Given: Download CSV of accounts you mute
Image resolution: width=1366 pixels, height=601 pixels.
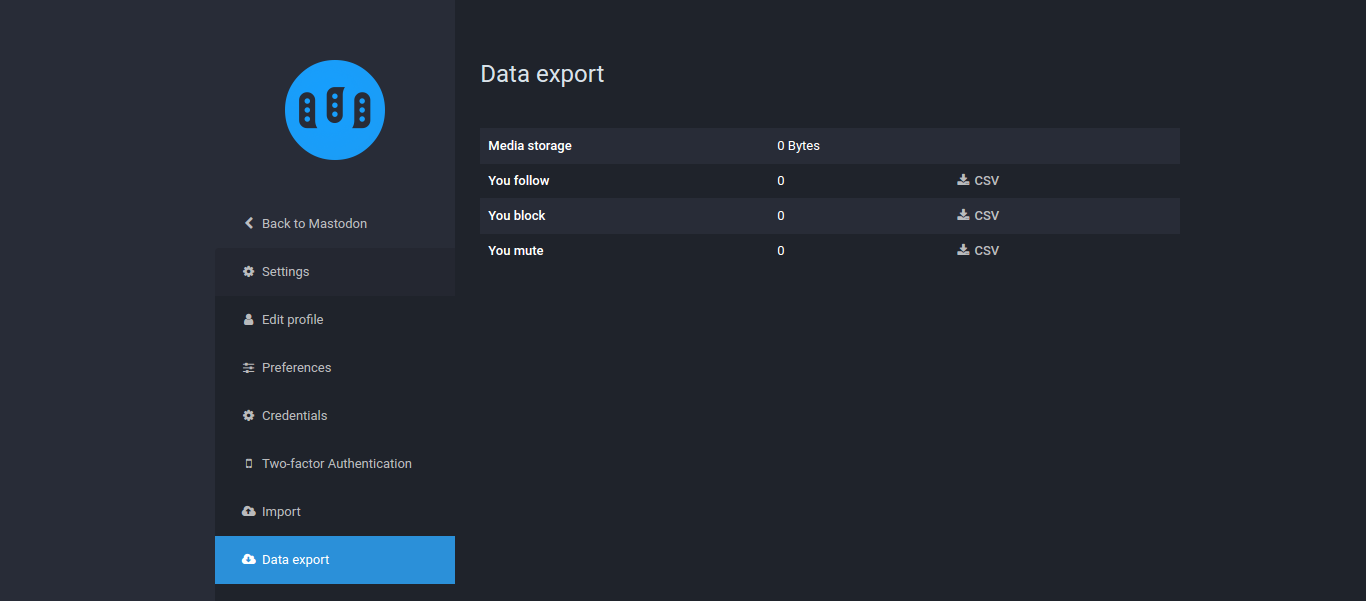Looking at the screenshot, I should (x=978, y=251).
